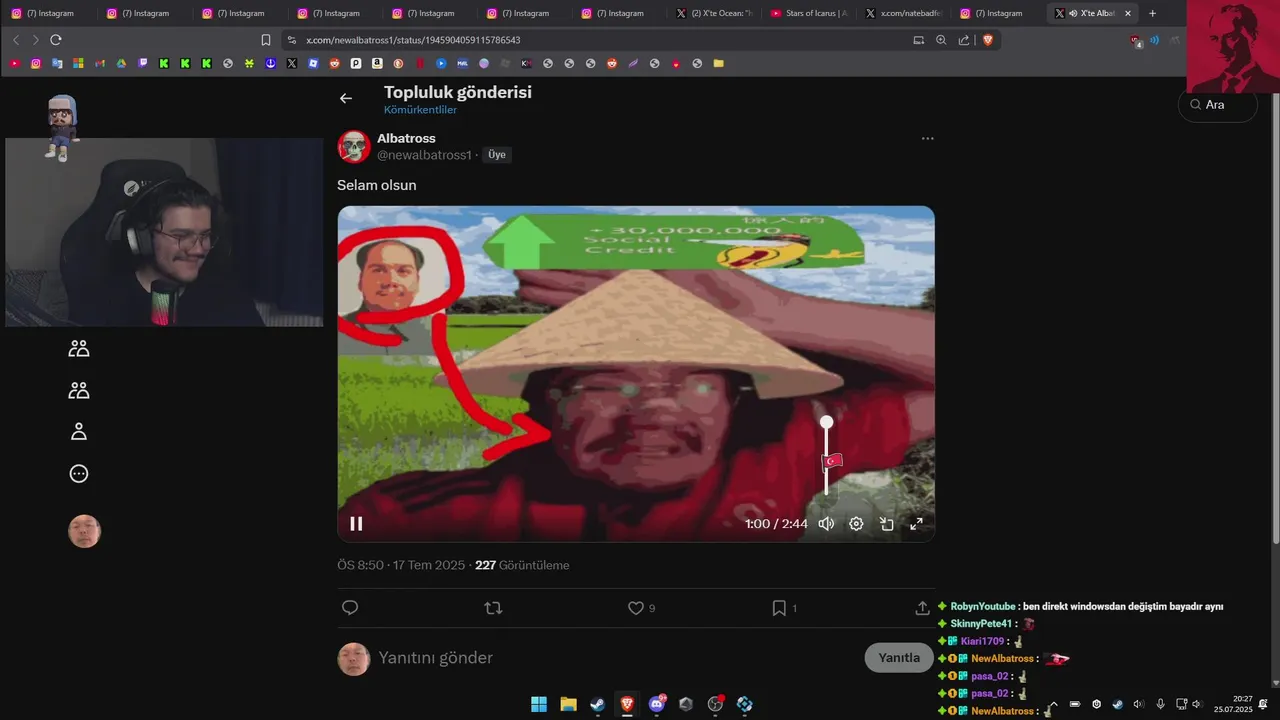Bookmark the post
Screen dimensions: 1280x720
click(x=779, y=608)
